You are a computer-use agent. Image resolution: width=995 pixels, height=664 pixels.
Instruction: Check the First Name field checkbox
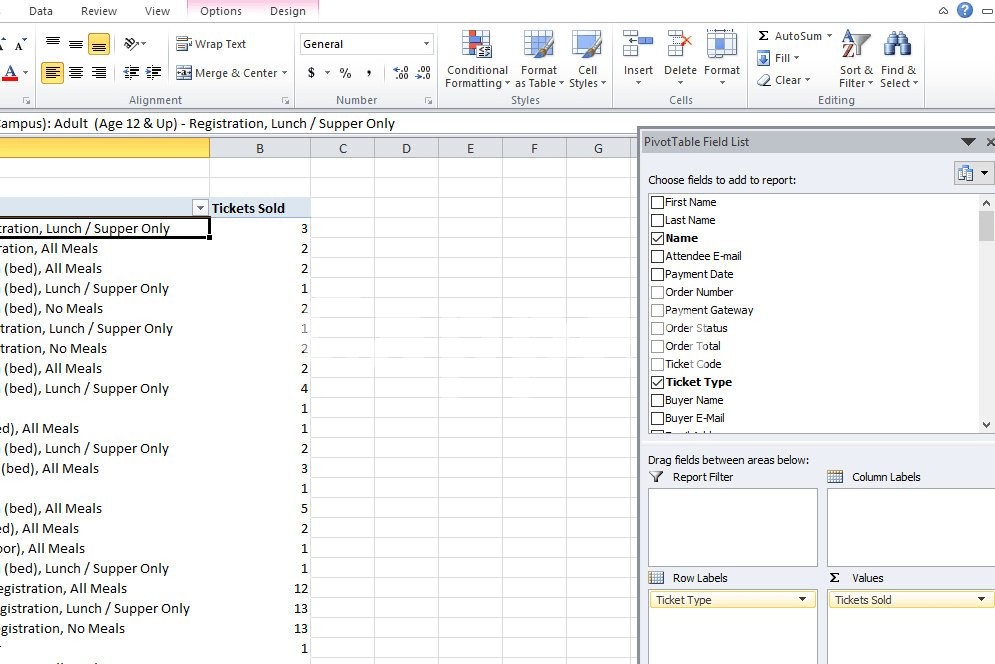coord(657,202)
